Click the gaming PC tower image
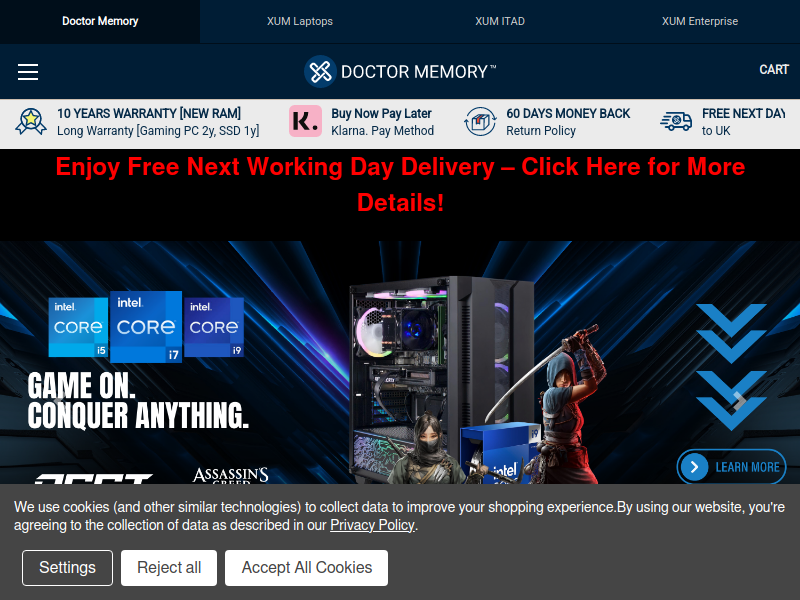The image size is (800, 600). click(441, 380)
